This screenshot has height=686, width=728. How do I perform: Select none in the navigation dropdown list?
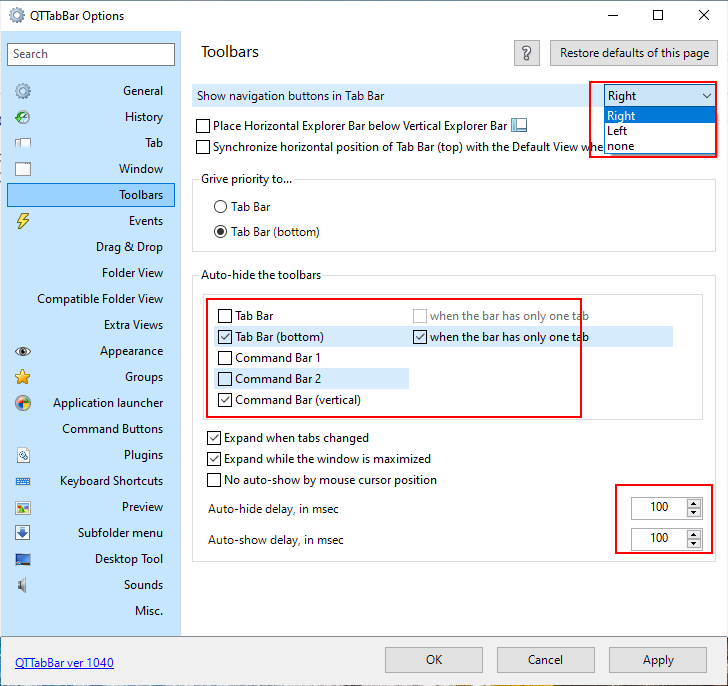(x=620, y=146)
